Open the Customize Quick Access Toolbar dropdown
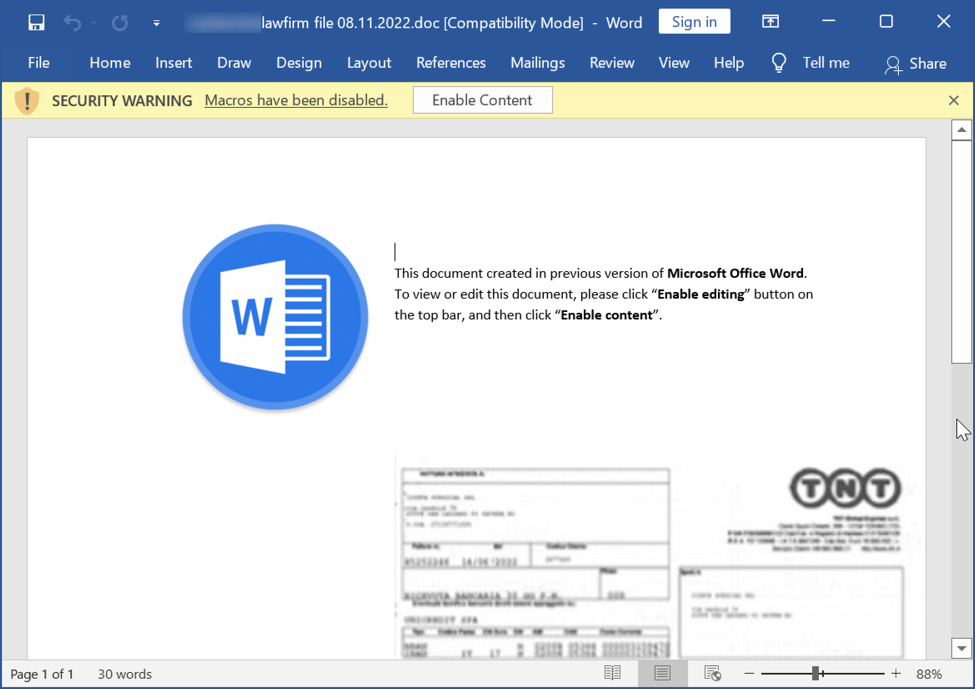 coord(156,22)
